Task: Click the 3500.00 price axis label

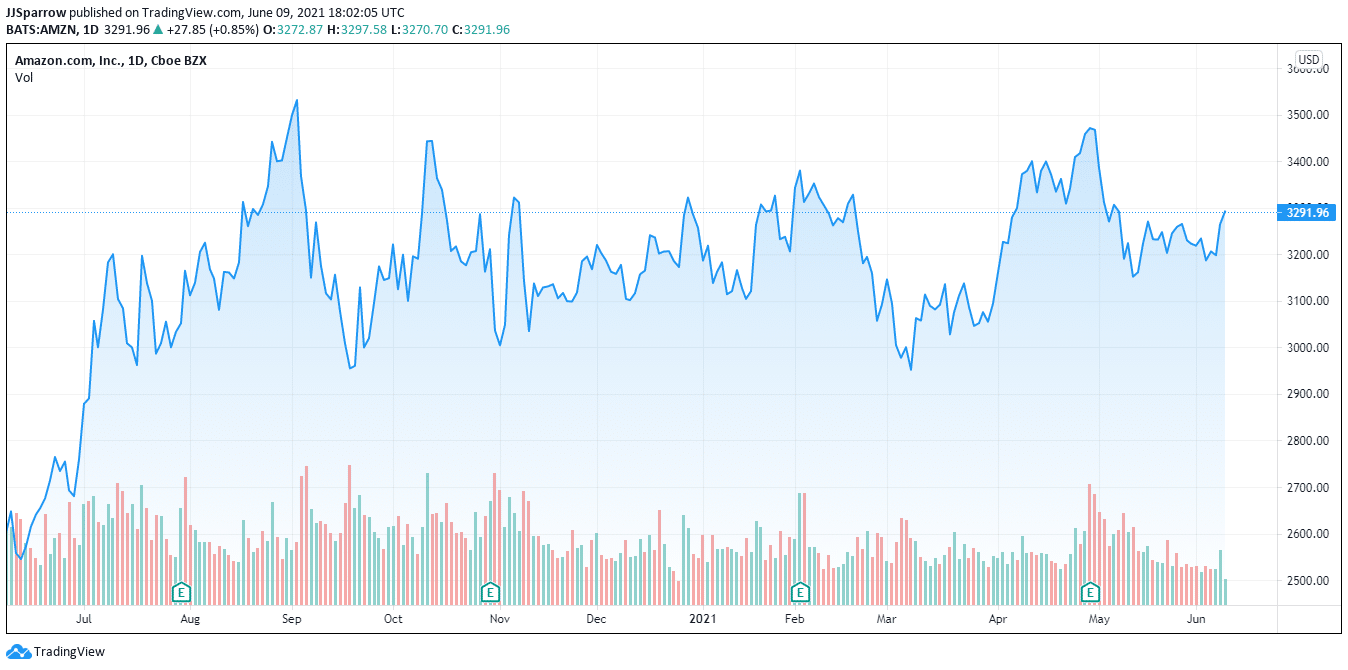Action: pyautogui.click(x=1307, y=115)
